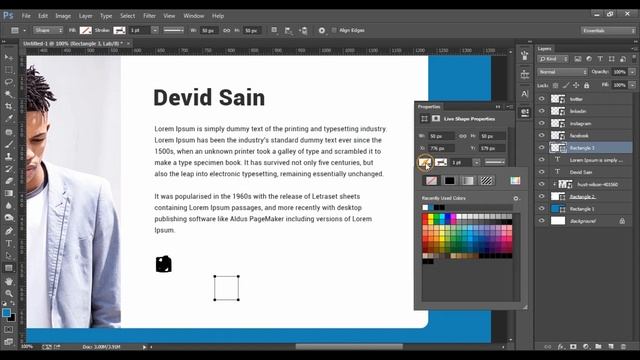This screenshot has width=640, height=360.
Task: Hide the facebook layer
Action: [542, 136]
